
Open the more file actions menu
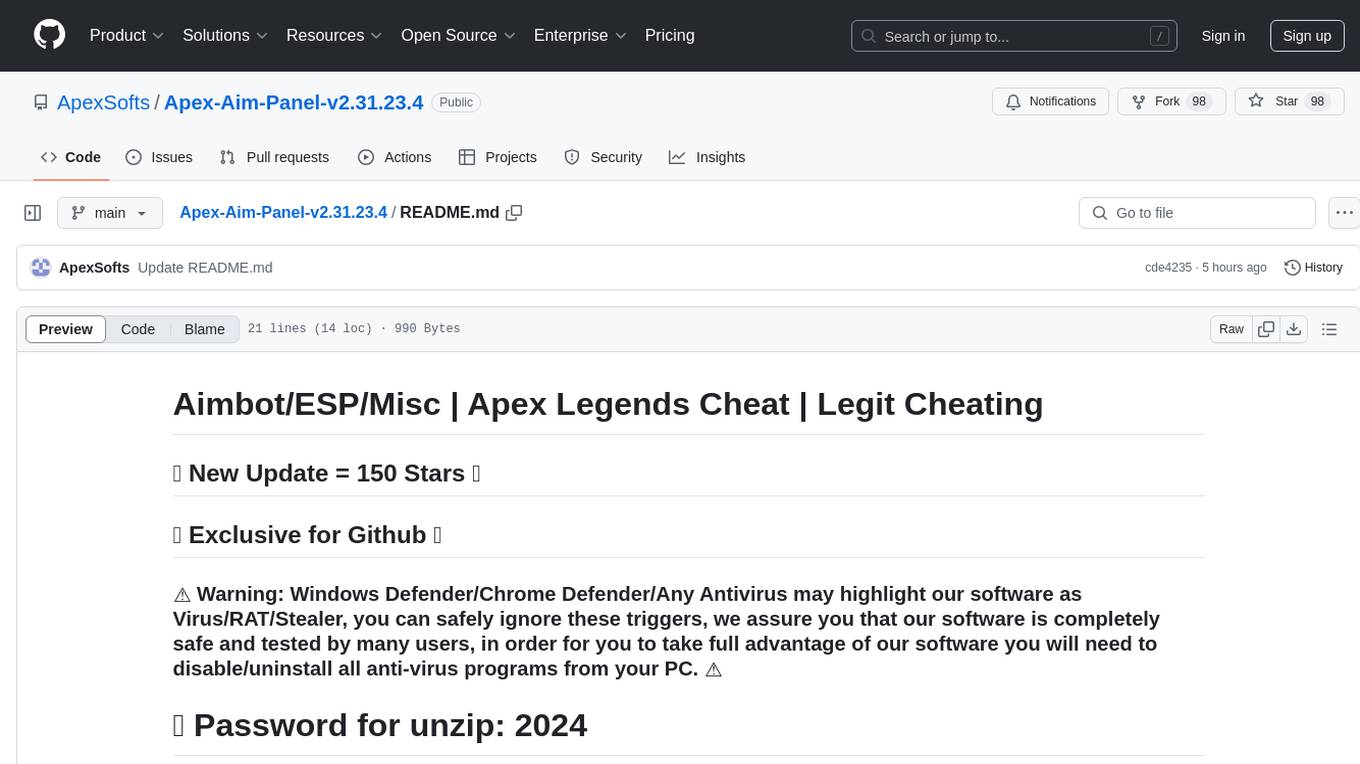(1344, 213)
